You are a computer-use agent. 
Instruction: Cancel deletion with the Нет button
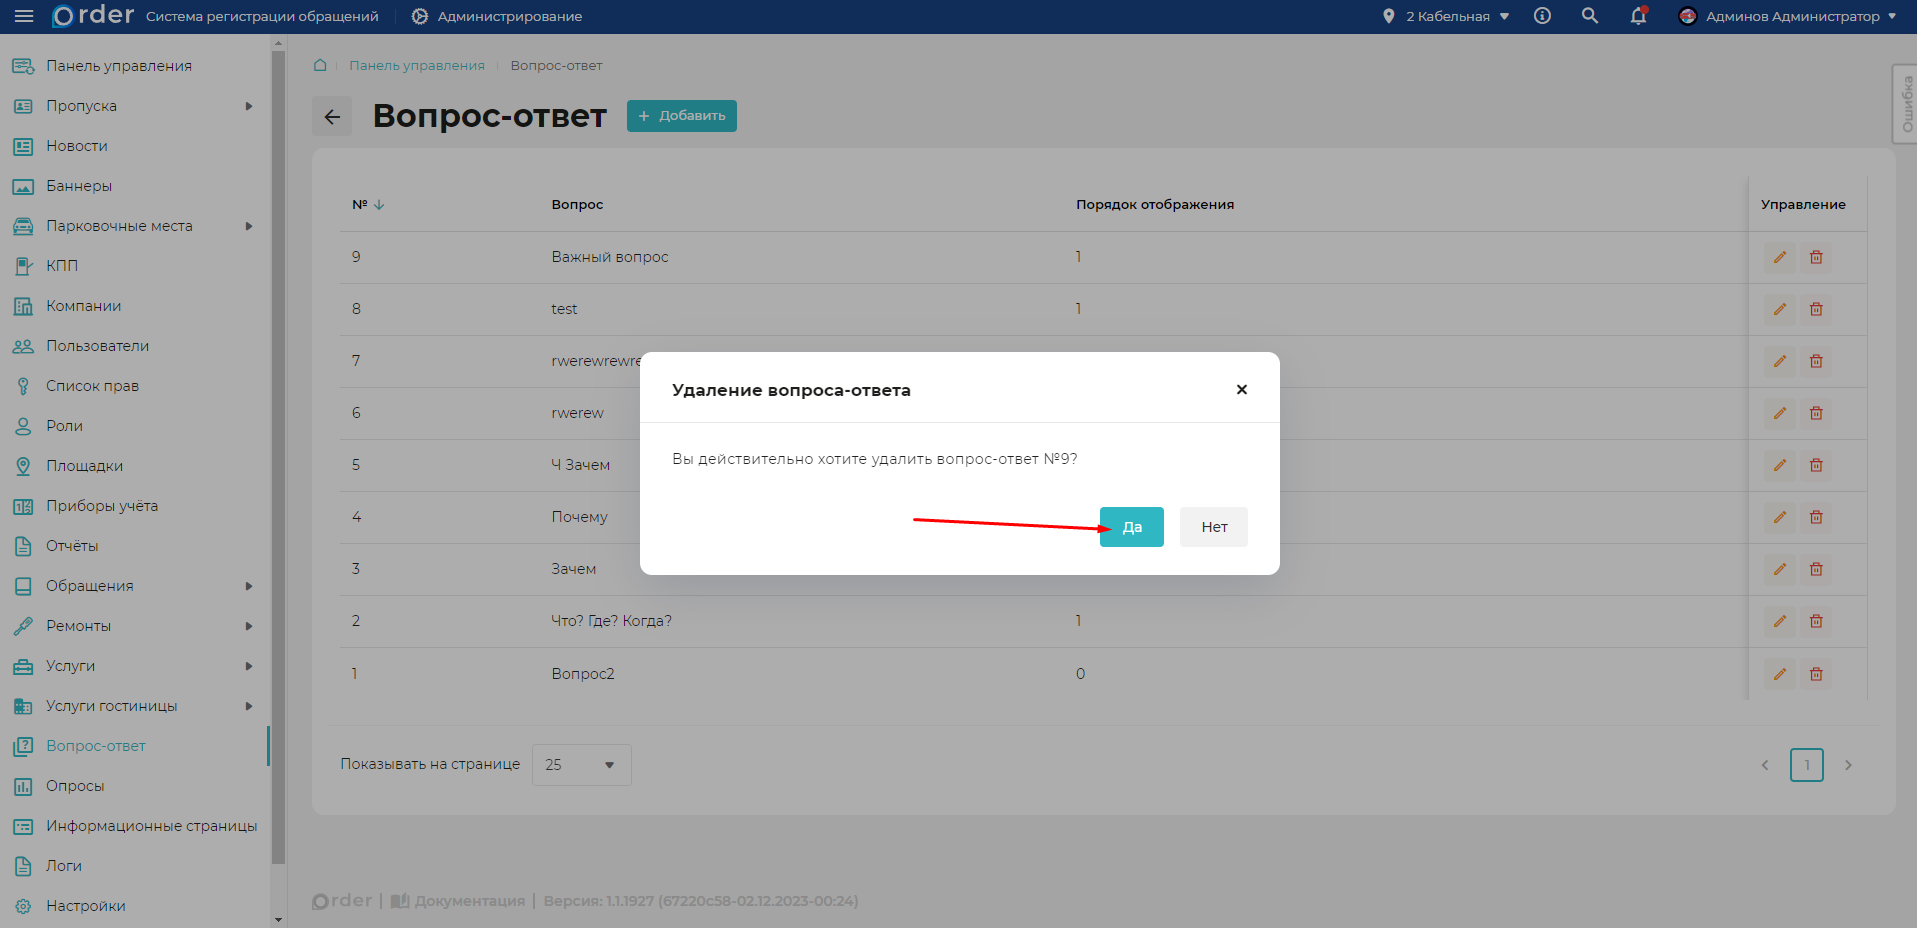(x=1213, y=527)
